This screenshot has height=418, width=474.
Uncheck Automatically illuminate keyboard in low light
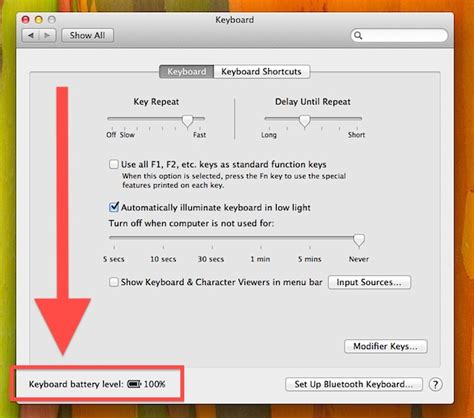[x=114, y=207]
